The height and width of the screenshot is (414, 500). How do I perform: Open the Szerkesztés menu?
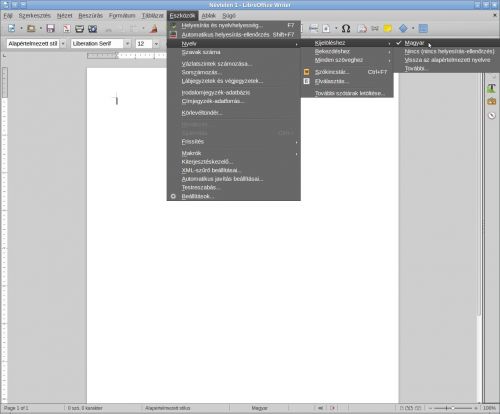[x=34, y=16]
